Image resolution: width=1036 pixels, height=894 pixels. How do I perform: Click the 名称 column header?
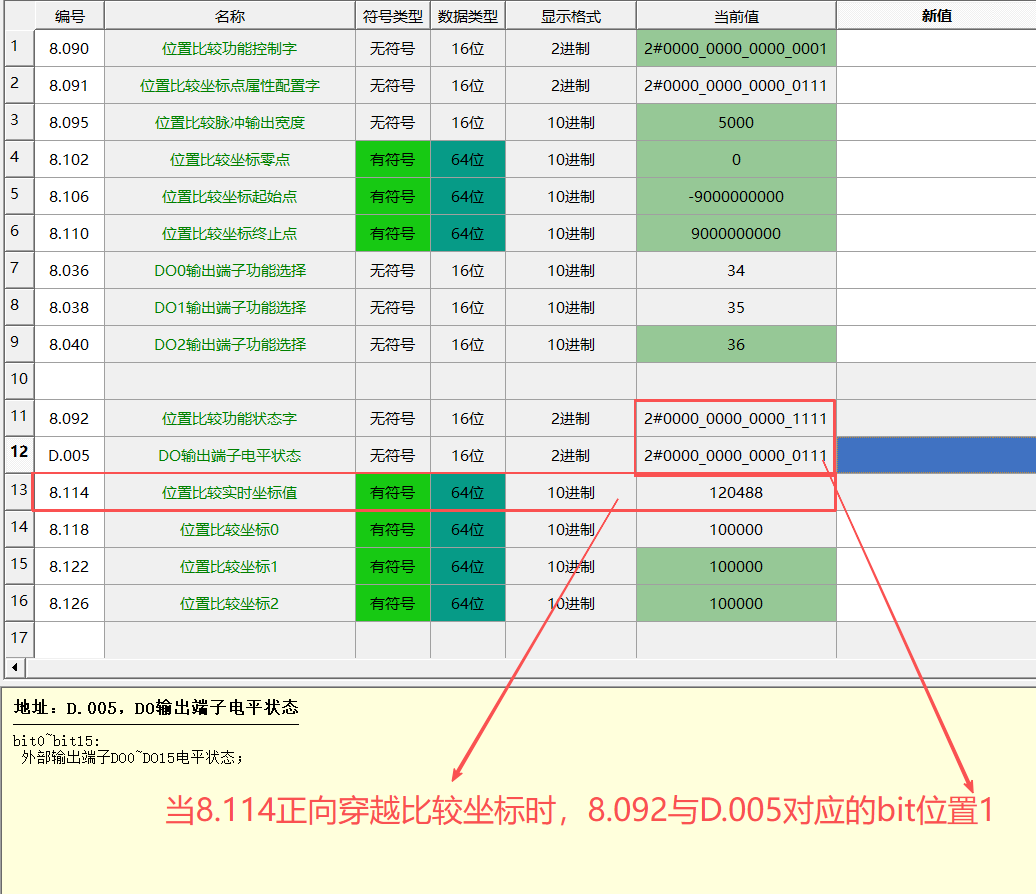coord(229,16)
